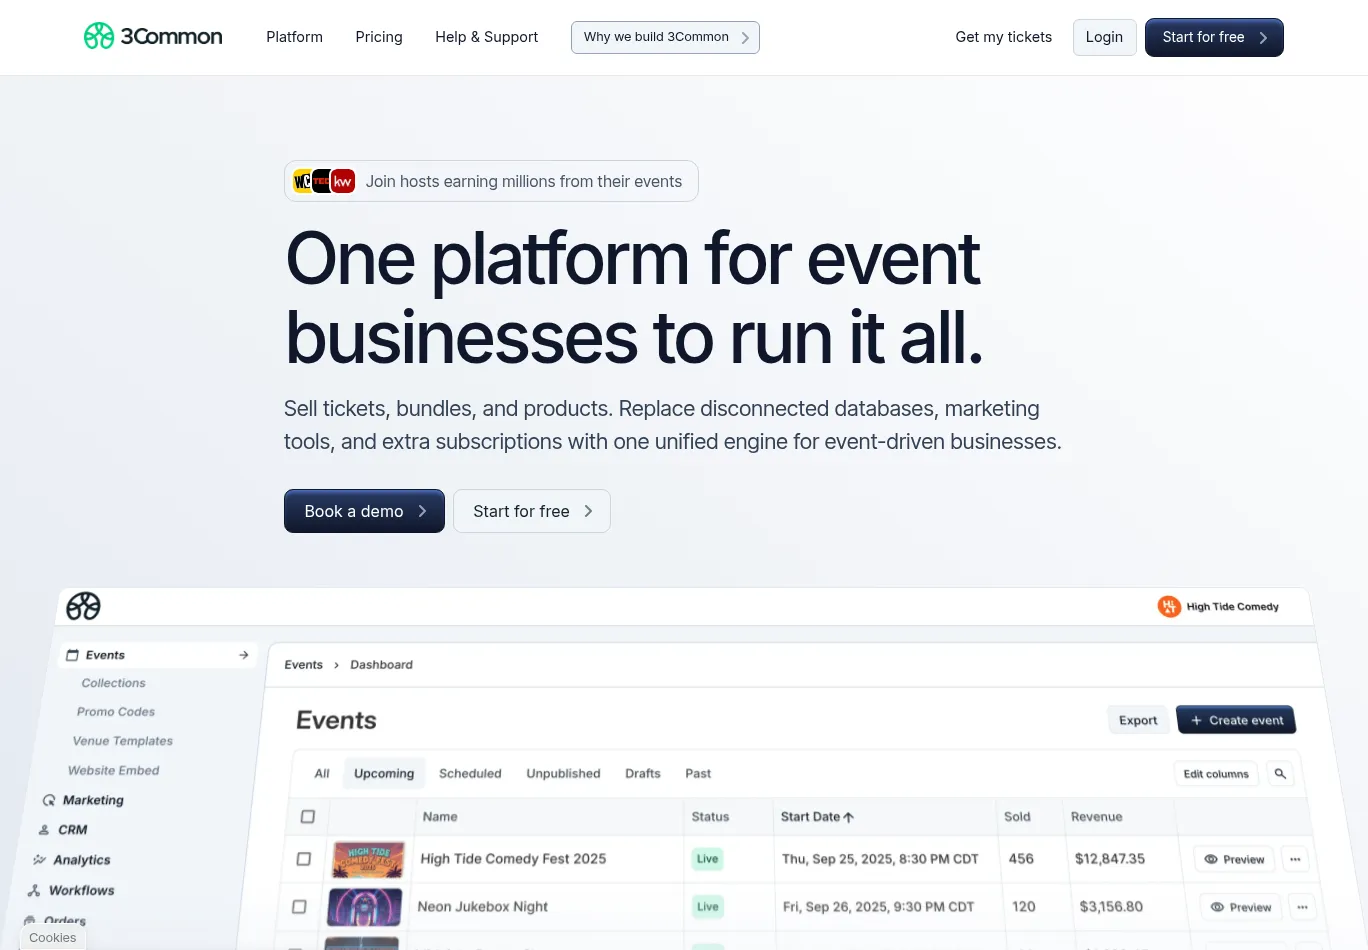Check the box for High Tide Comedy Fest 2025
The height and width of the screenshot is (950, 1368).
(304, 859)
